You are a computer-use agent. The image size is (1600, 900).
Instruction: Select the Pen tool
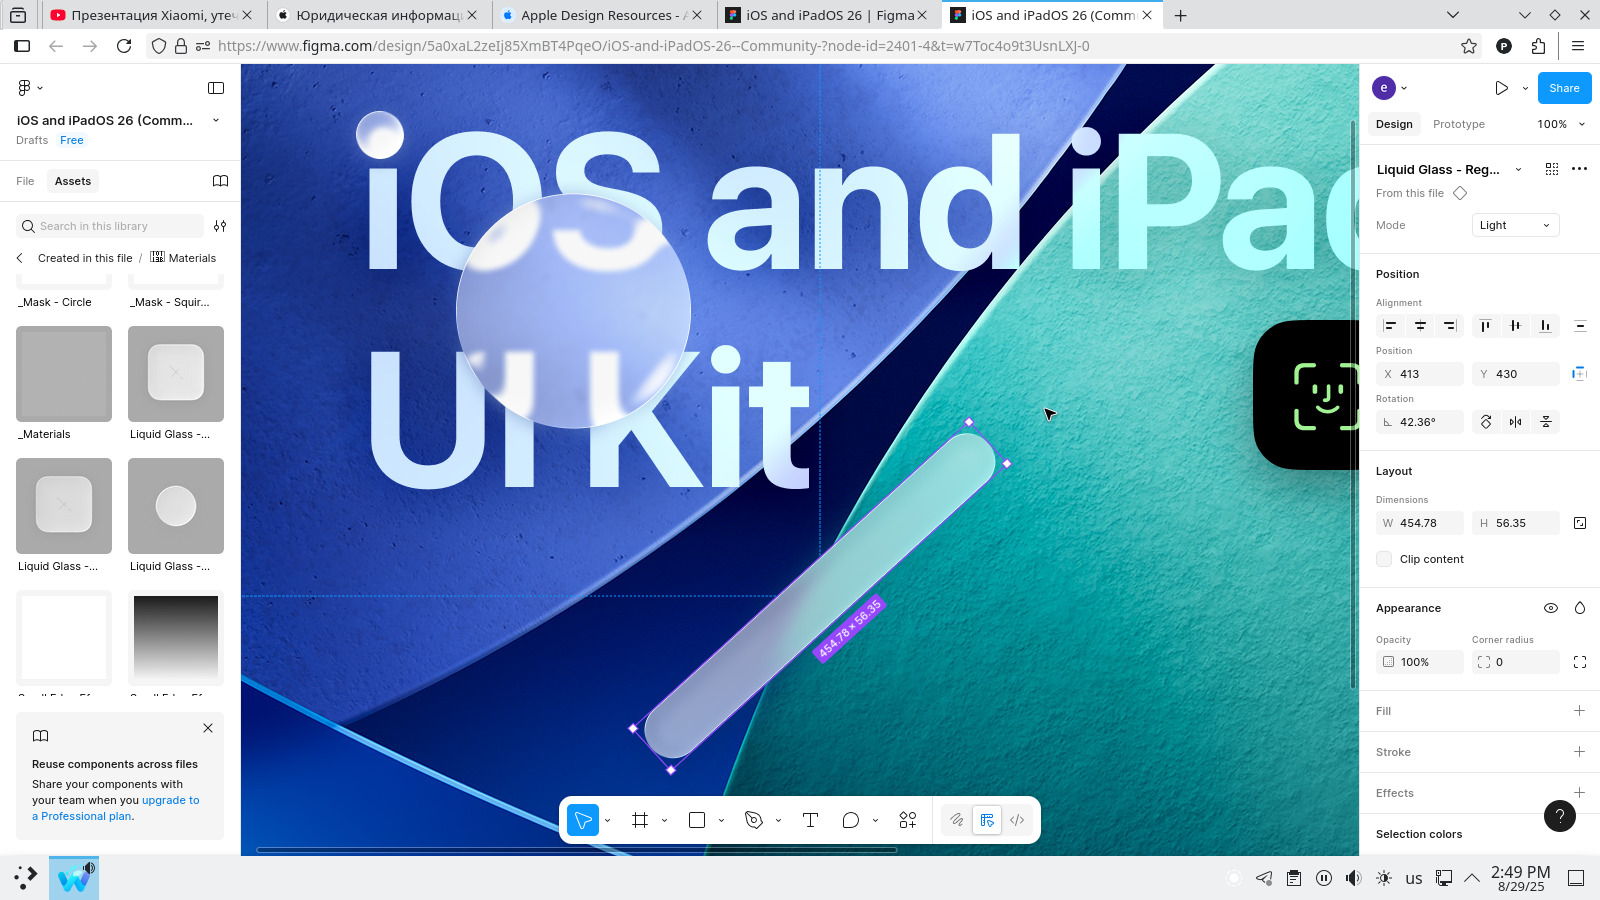coord(754,820)
